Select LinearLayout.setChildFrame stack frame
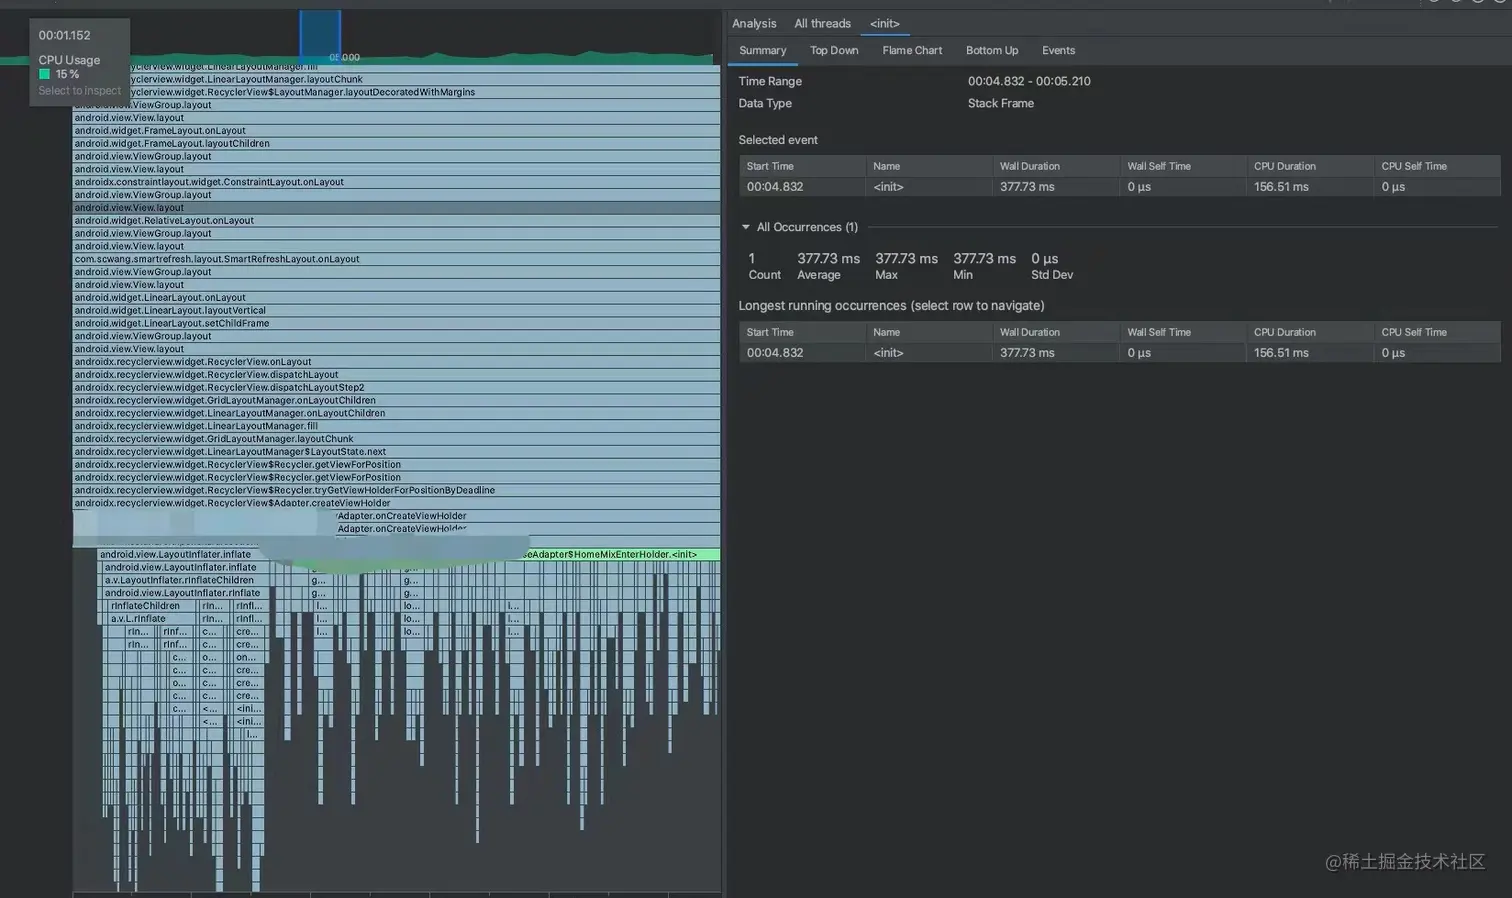This screenshot has height=898, width=1512. coord(396,323)
